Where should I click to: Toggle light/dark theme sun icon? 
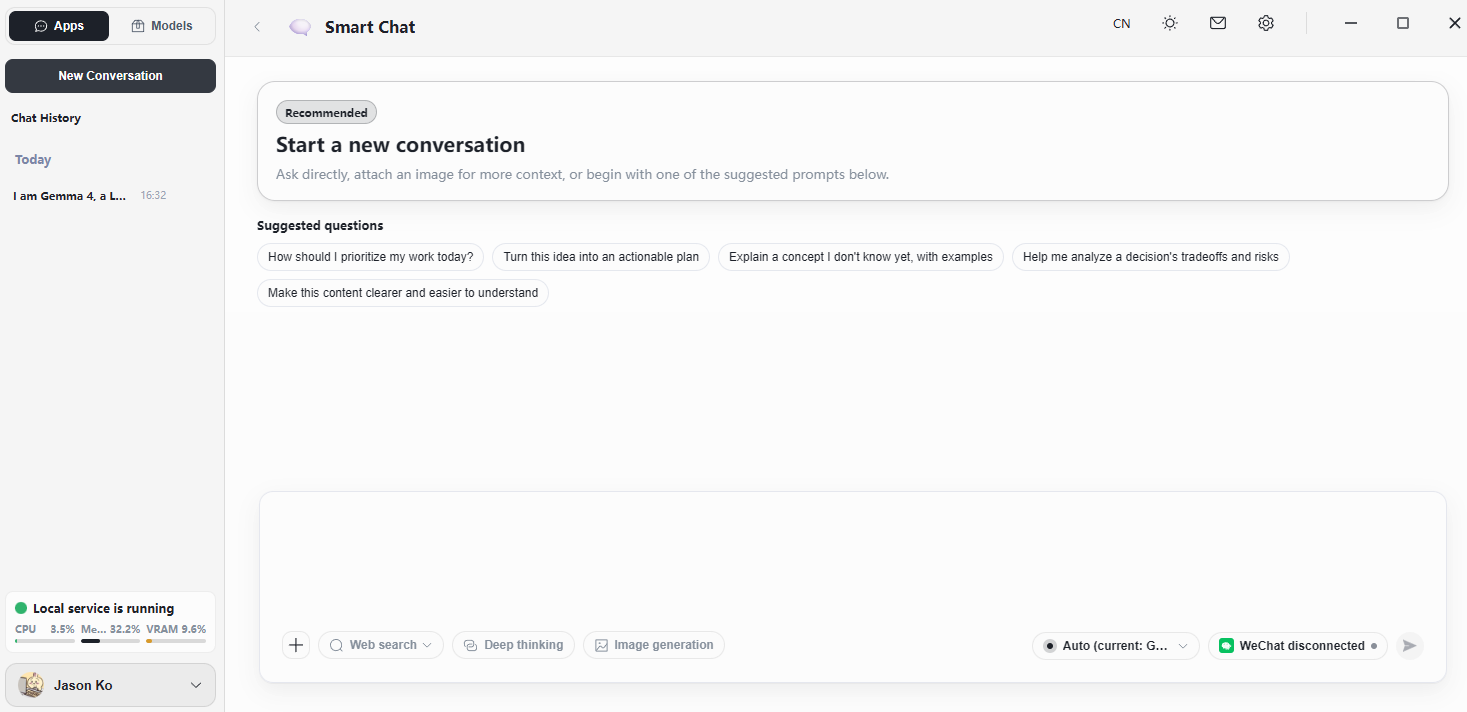1170,23
